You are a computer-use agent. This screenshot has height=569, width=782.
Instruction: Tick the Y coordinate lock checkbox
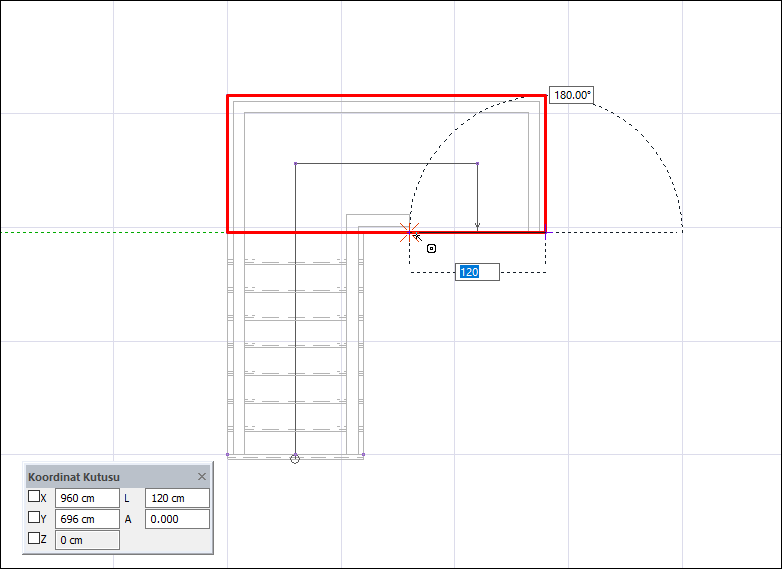(x=34, y=518)
